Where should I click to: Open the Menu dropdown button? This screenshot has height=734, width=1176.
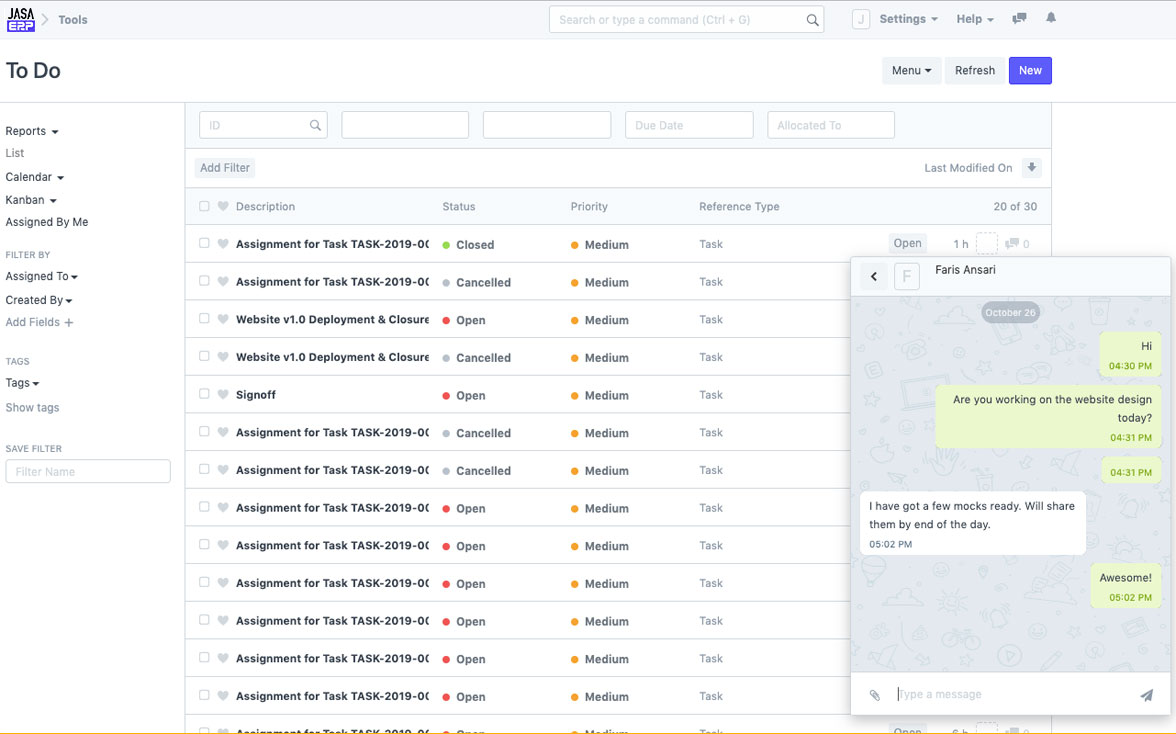click(911, 71)
